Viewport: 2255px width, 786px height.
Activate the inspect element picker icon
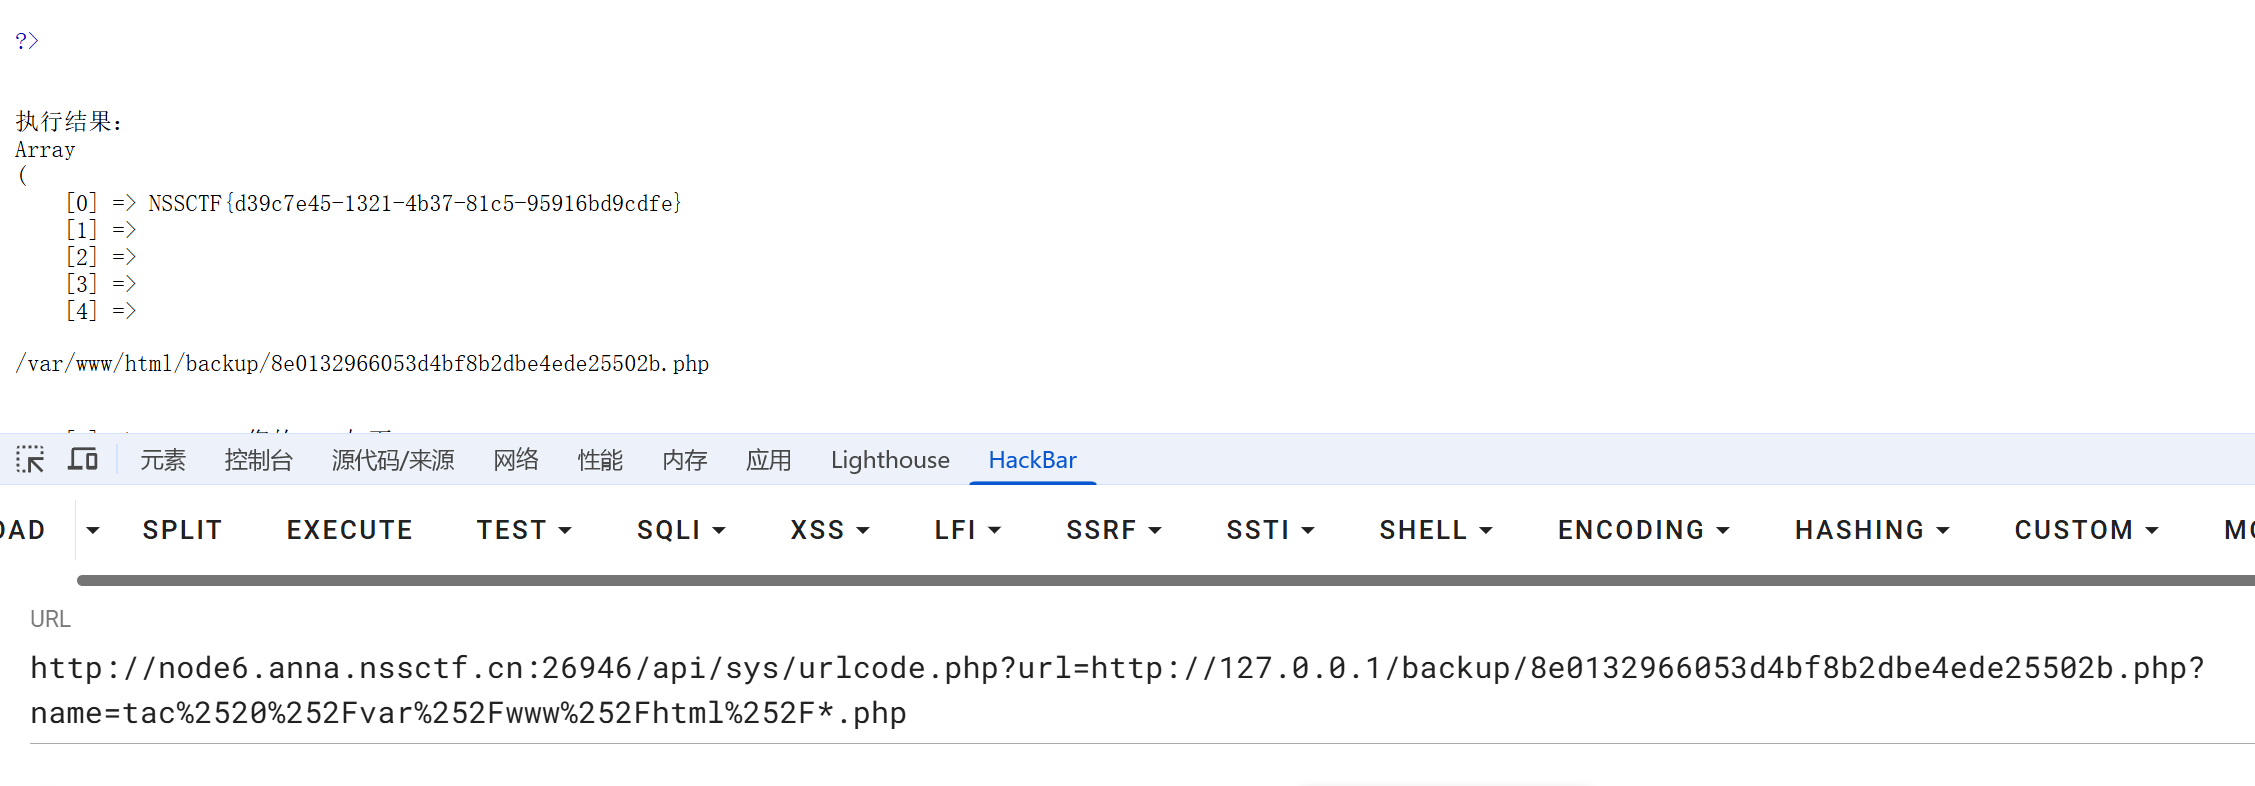point(30,460)
